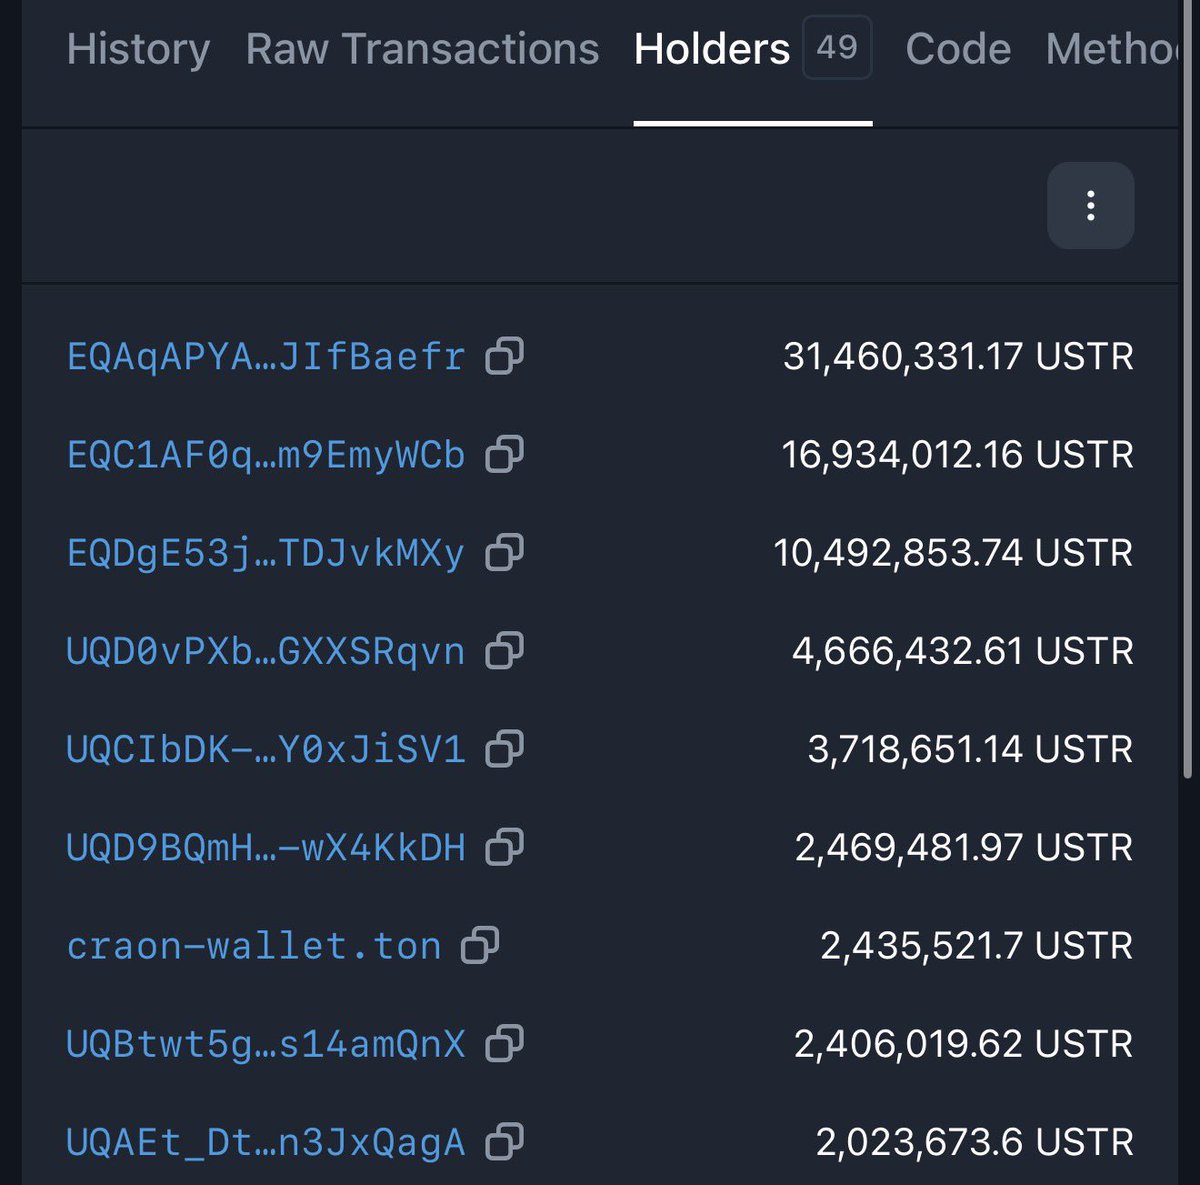The image size is (1200, 1185).
Task: Click balance 2,023,673.6 USTR
Action: pyautogui.click(x=975, y=1141)
